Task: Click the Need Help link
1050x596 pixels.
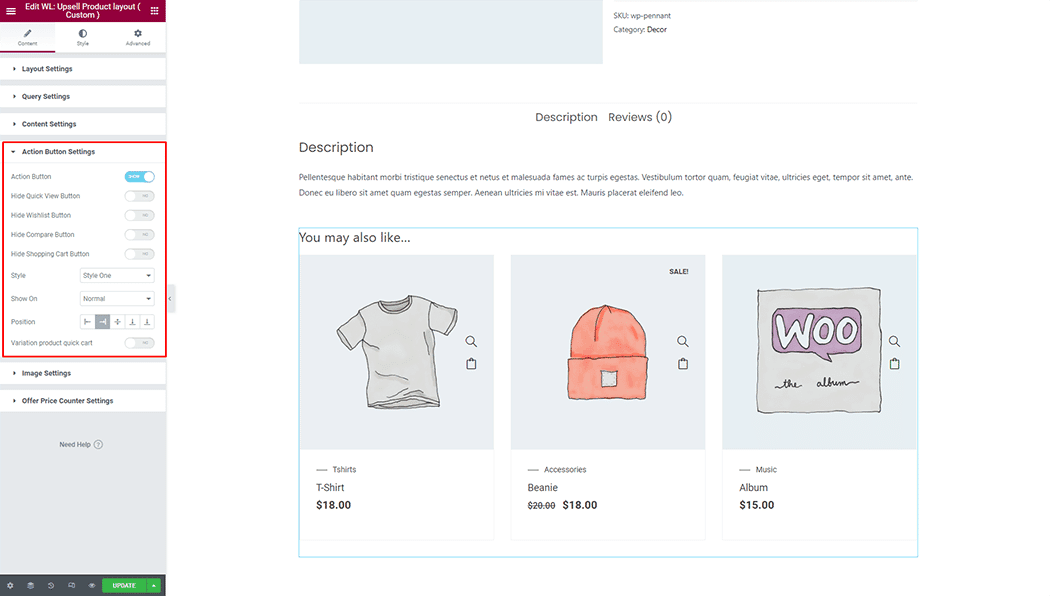Action: click(x=80, y=444)
